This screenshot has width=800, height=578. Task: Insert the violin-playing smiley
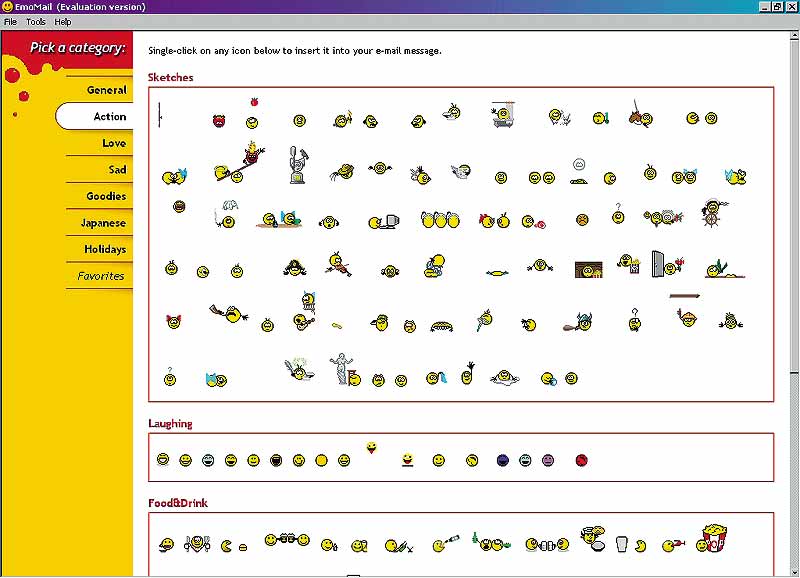[338, 264]
